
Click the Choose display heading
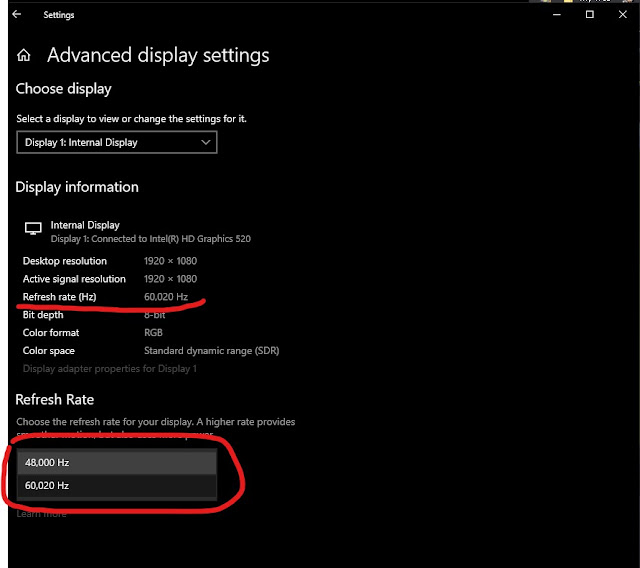(63, 89)
